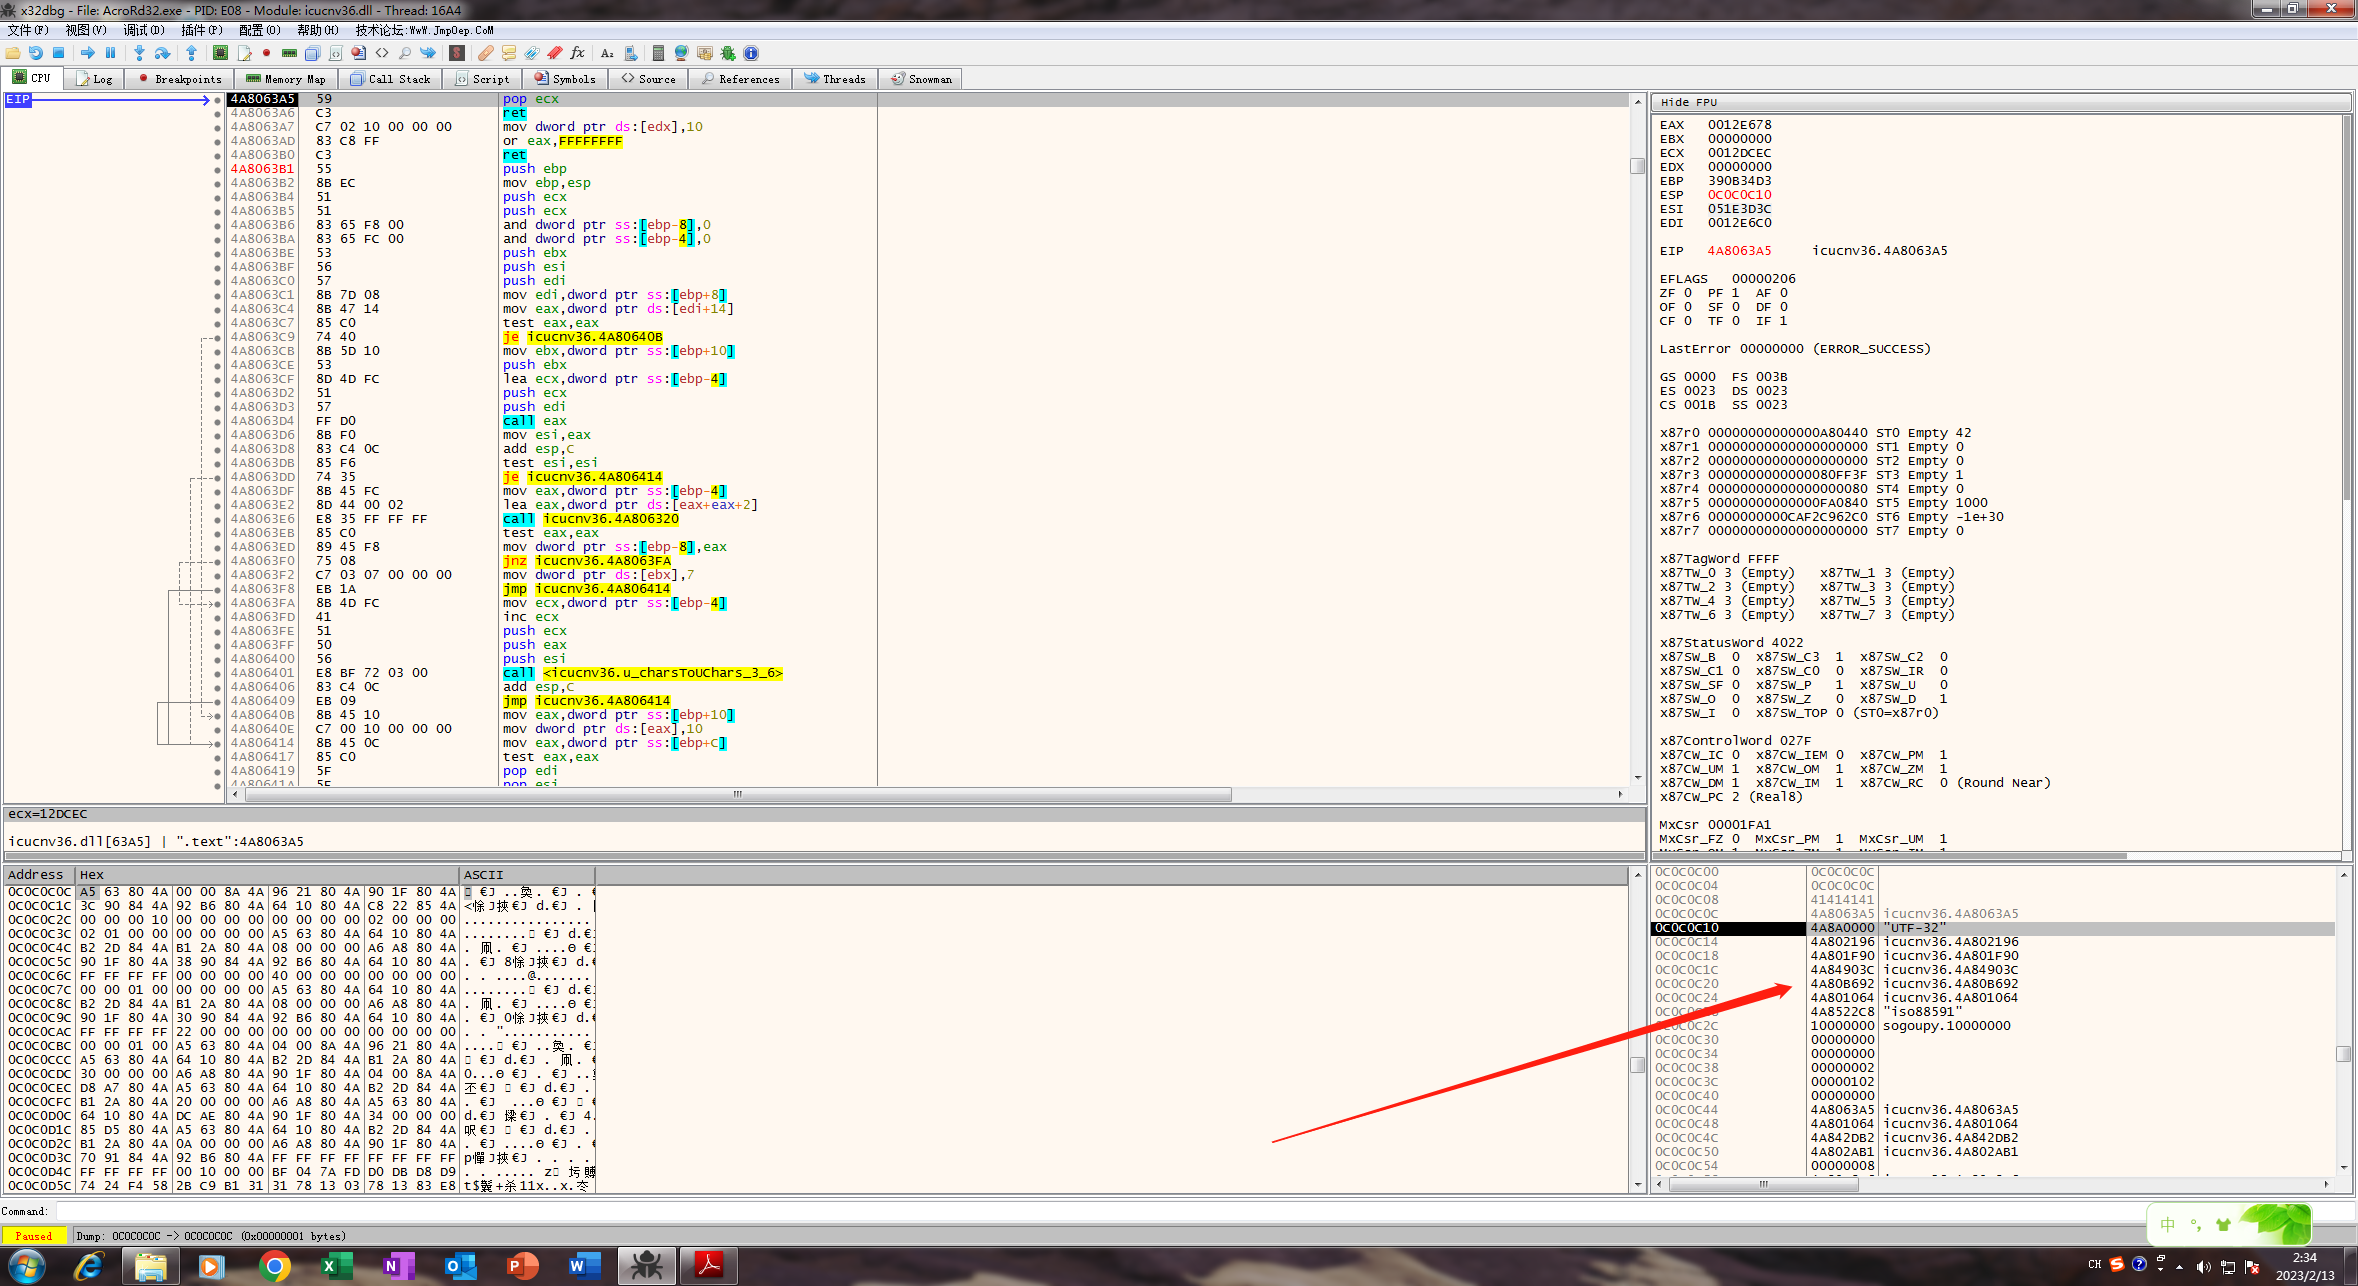
Task: Open the Log view from toolbar notepad icon
Action: pos(244,53)
